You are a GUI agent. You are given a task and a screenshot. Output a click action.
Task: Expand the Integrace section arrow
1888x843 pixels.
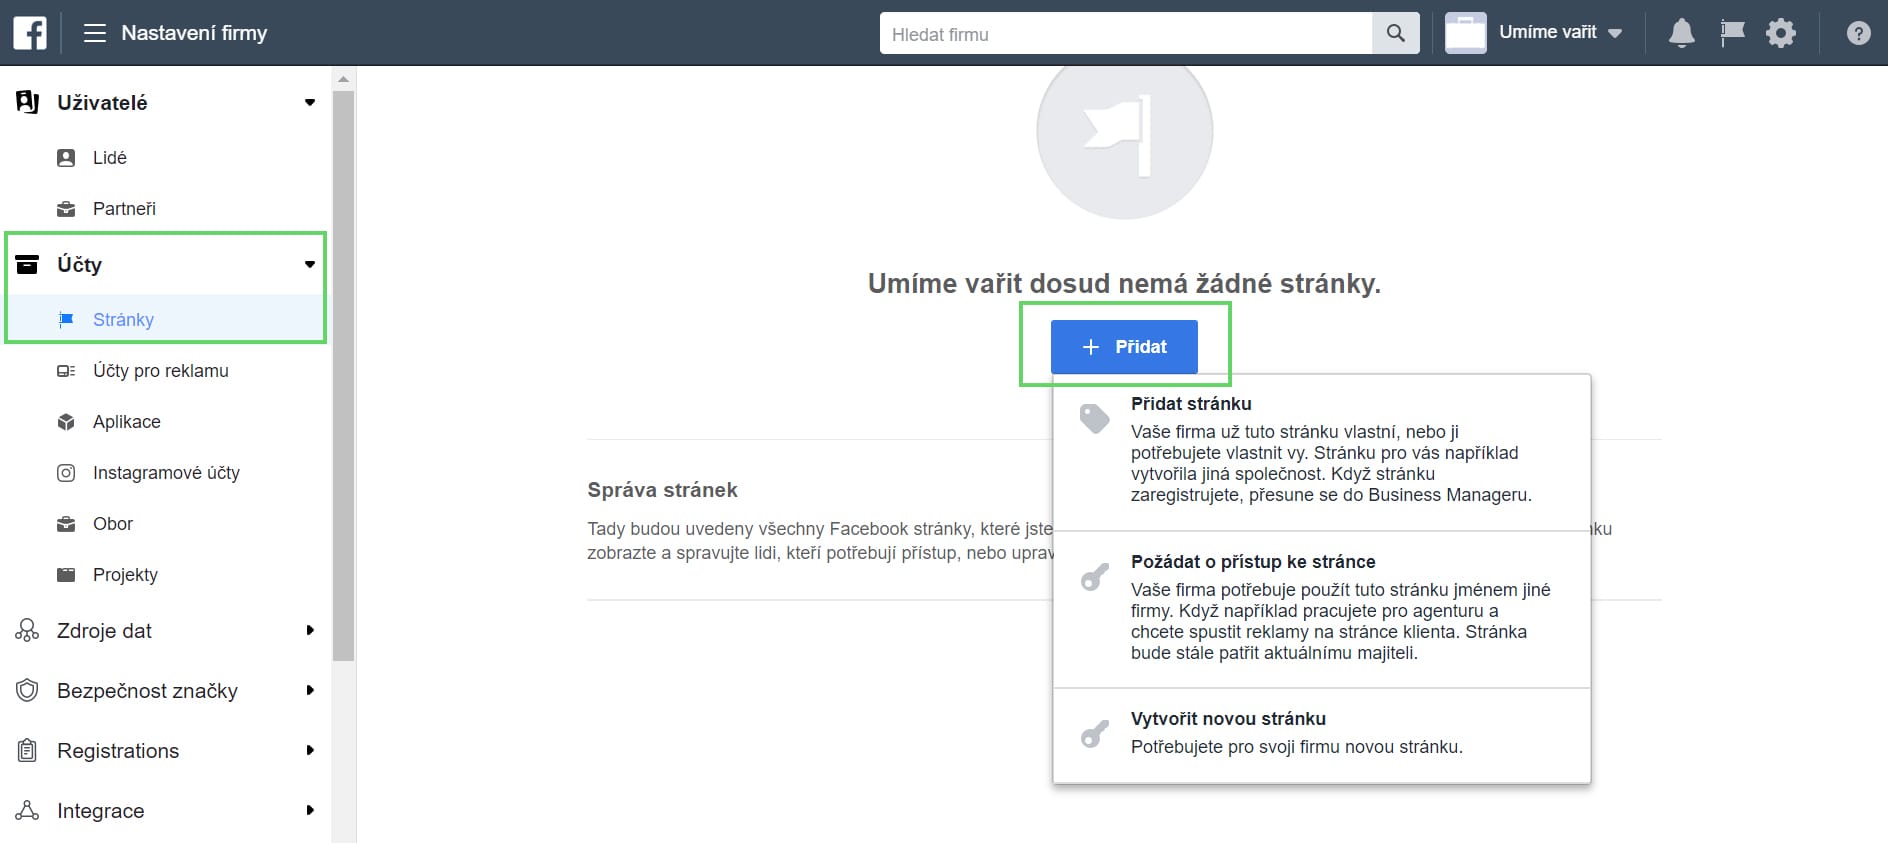(309, 810)
